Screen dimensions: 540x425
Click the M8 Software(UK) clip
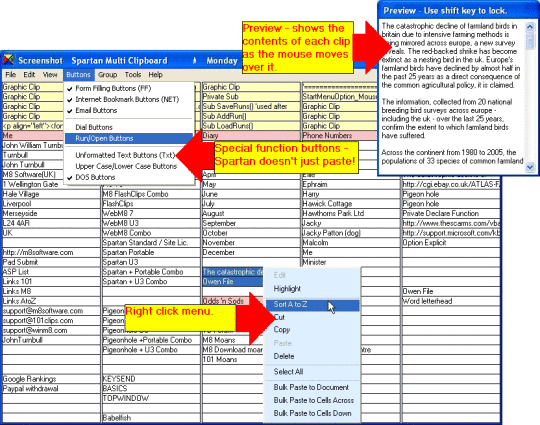point(33,175)
